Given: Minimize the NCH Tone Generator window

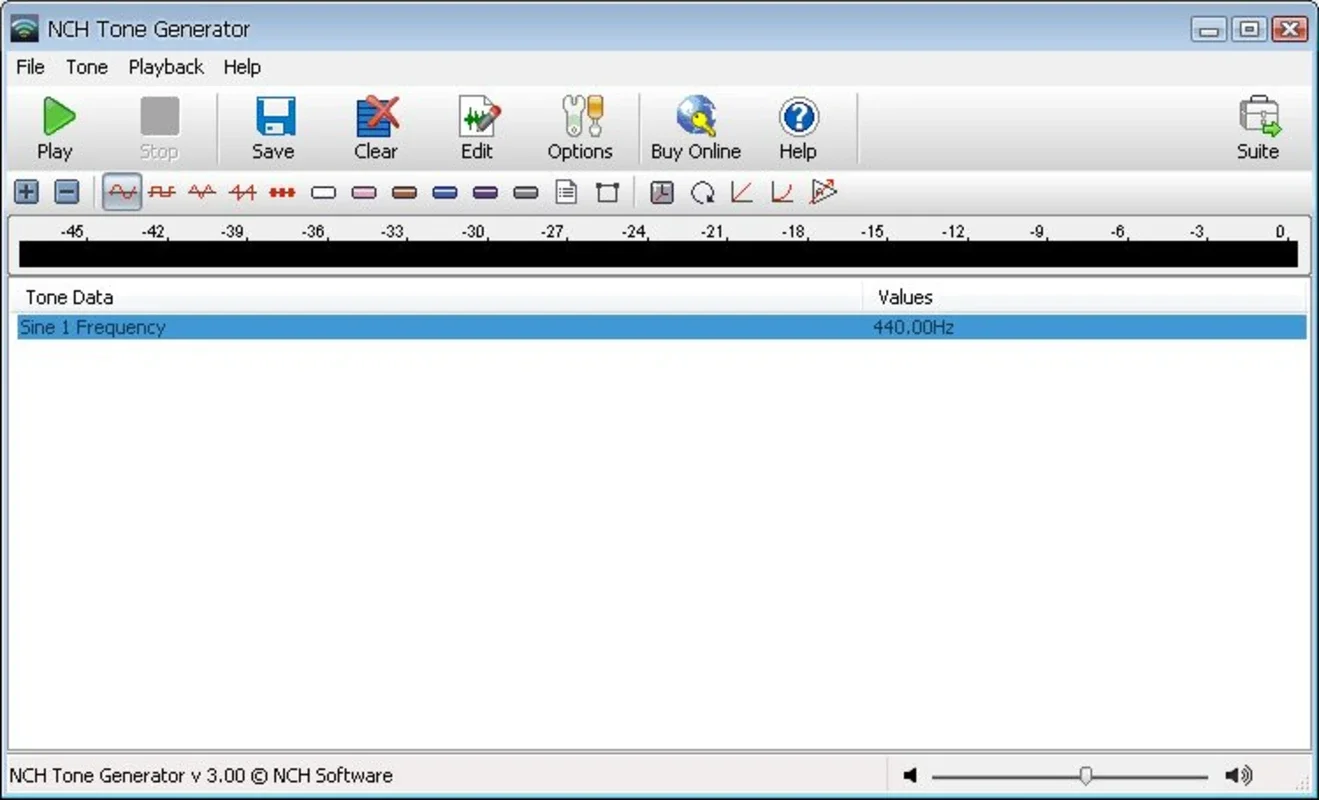Looking at the screenshot, I should pyautogui.click(x=1210, y=29).
